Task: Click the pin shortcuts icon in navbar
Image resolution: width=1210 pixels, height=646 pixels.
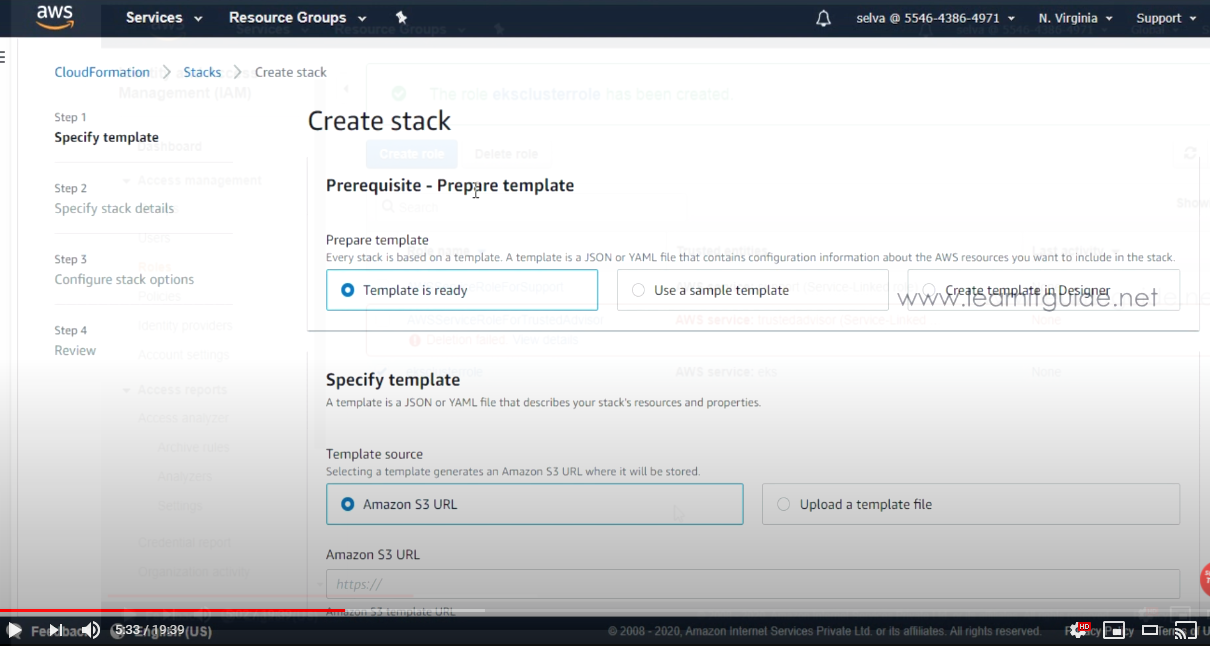Action: 402,18
